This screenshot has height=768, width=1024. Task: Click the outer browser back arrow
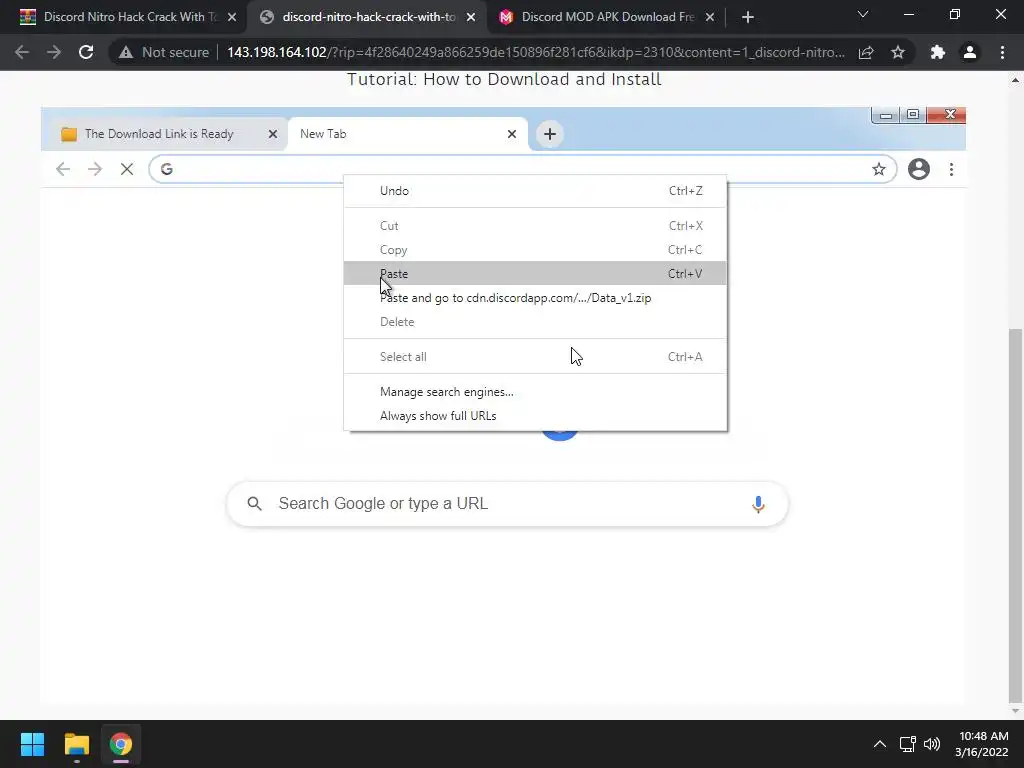click(22, 52)
